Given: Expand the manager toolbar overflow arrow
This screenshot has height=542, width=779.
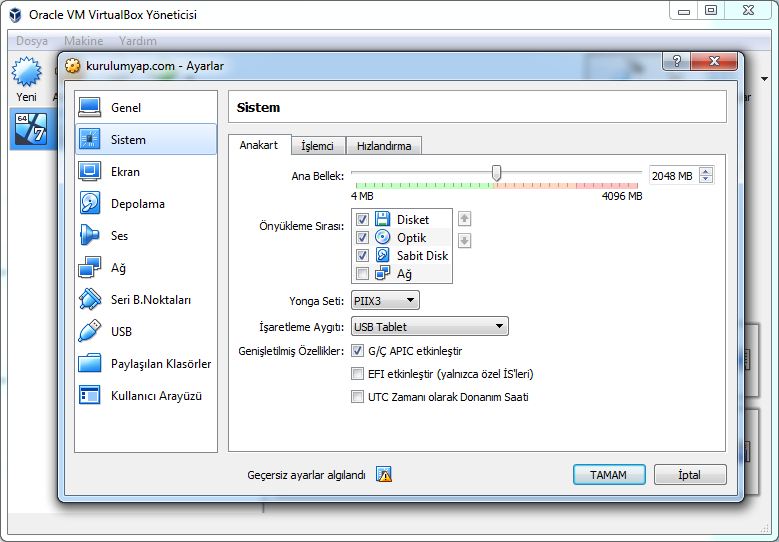Looking at the screenshot, I should [x=765, y=78].
